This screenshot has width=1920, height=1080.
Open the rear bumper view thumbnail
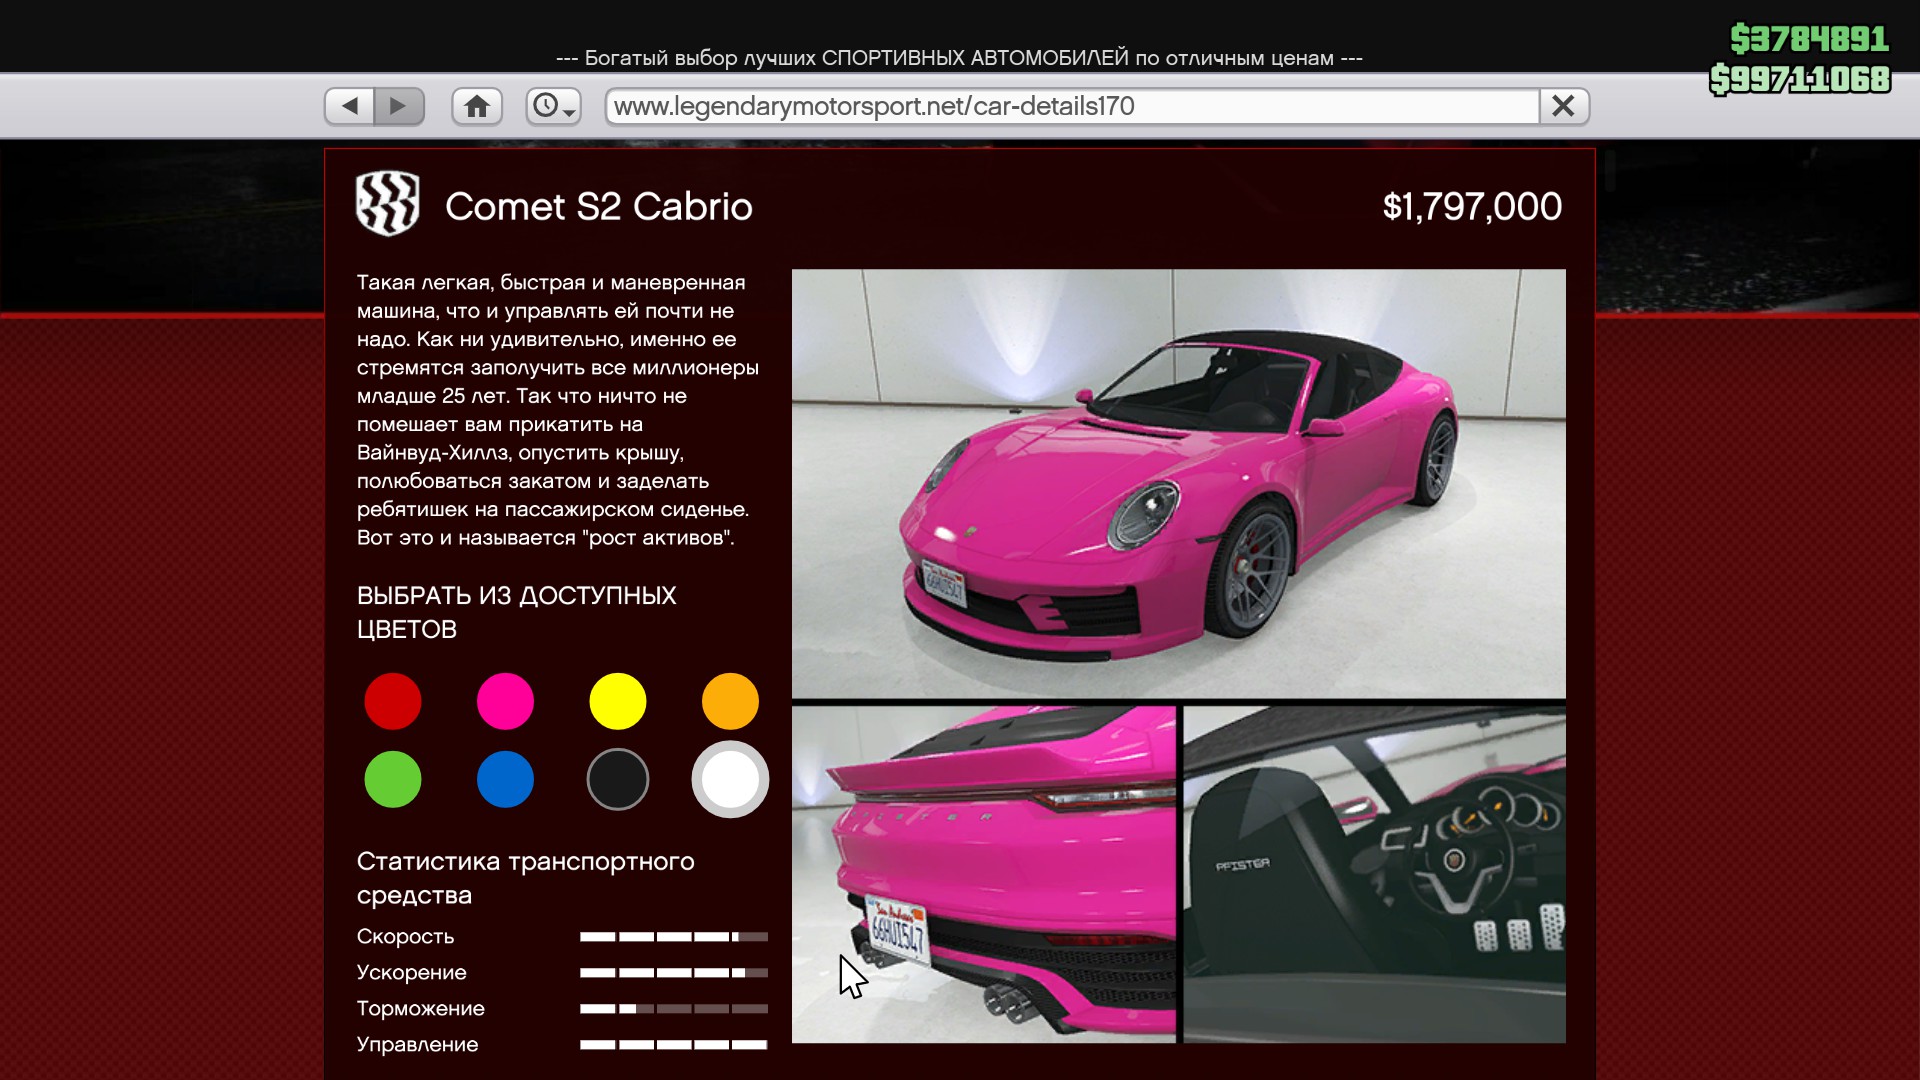984,874
